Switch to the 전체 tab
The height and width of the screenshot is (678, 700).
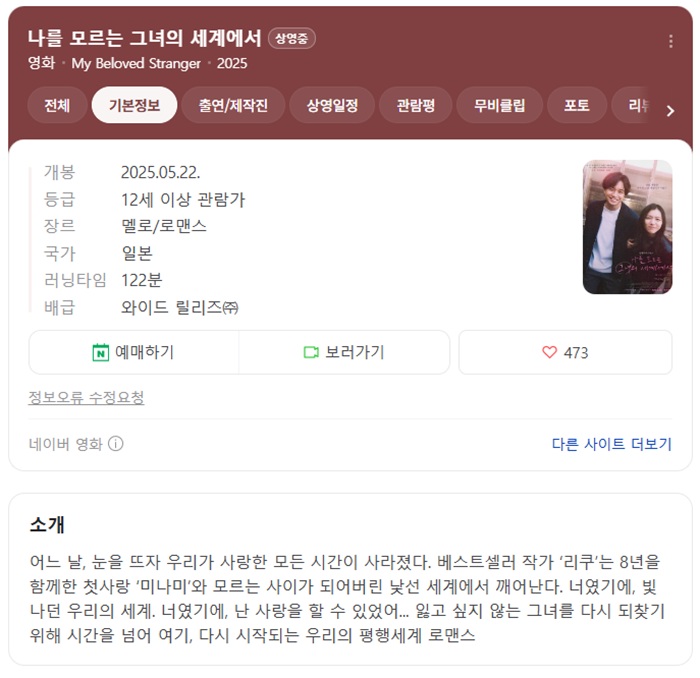coord(57,105)
